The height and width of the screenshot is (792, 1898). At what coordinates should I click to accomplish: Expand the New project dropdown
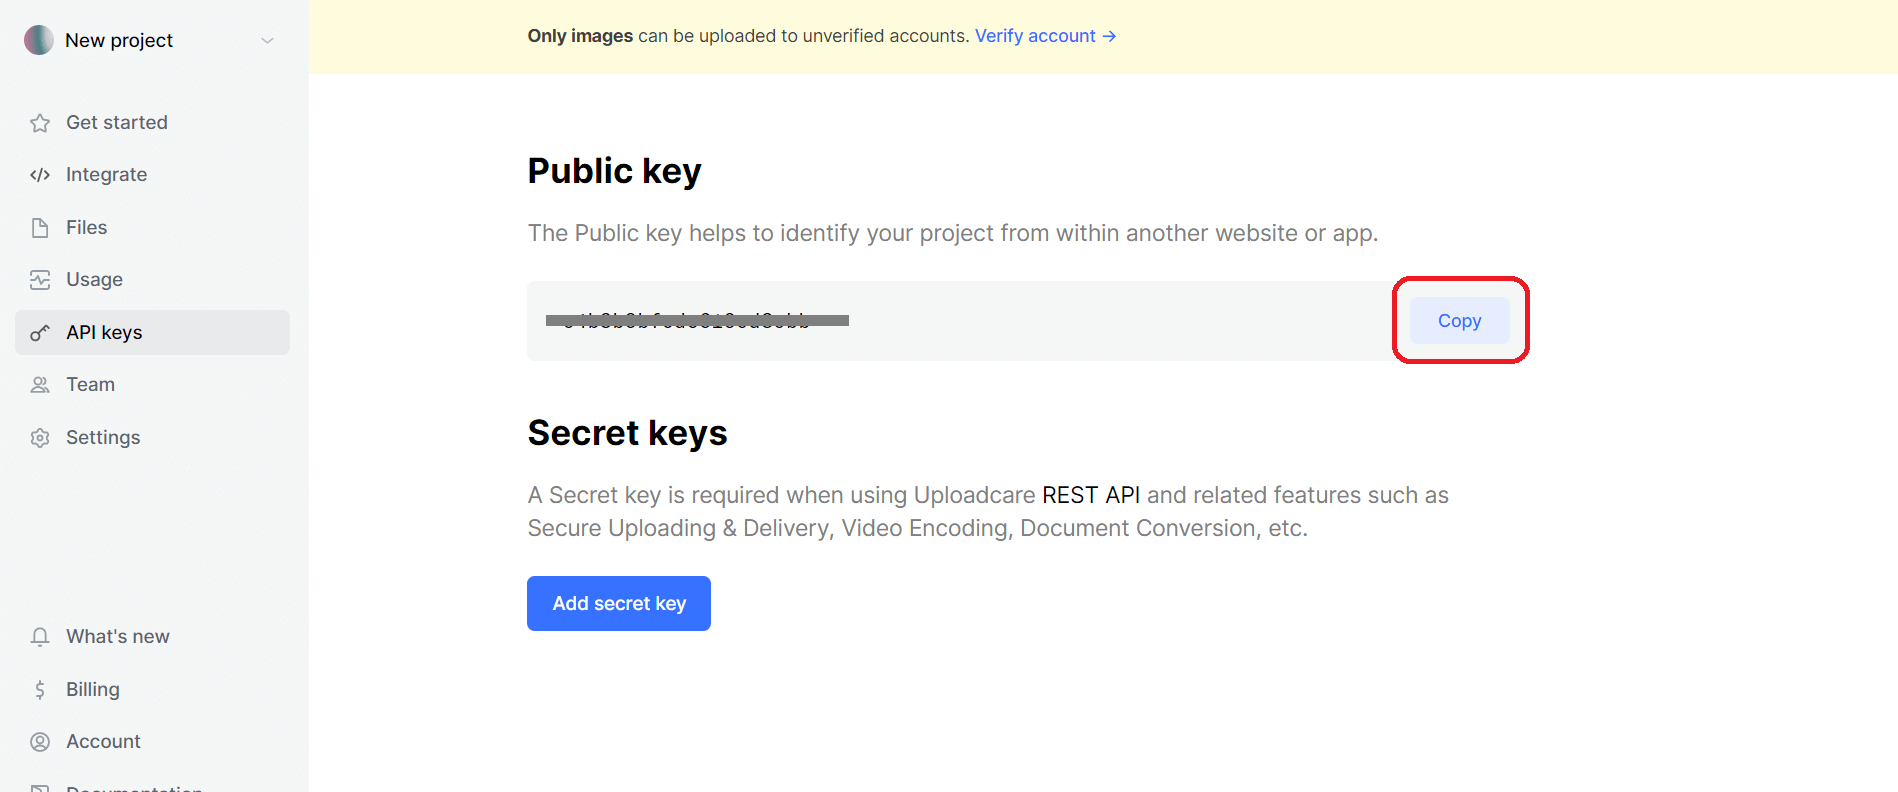pyautogui.click(x=266, y=40)
